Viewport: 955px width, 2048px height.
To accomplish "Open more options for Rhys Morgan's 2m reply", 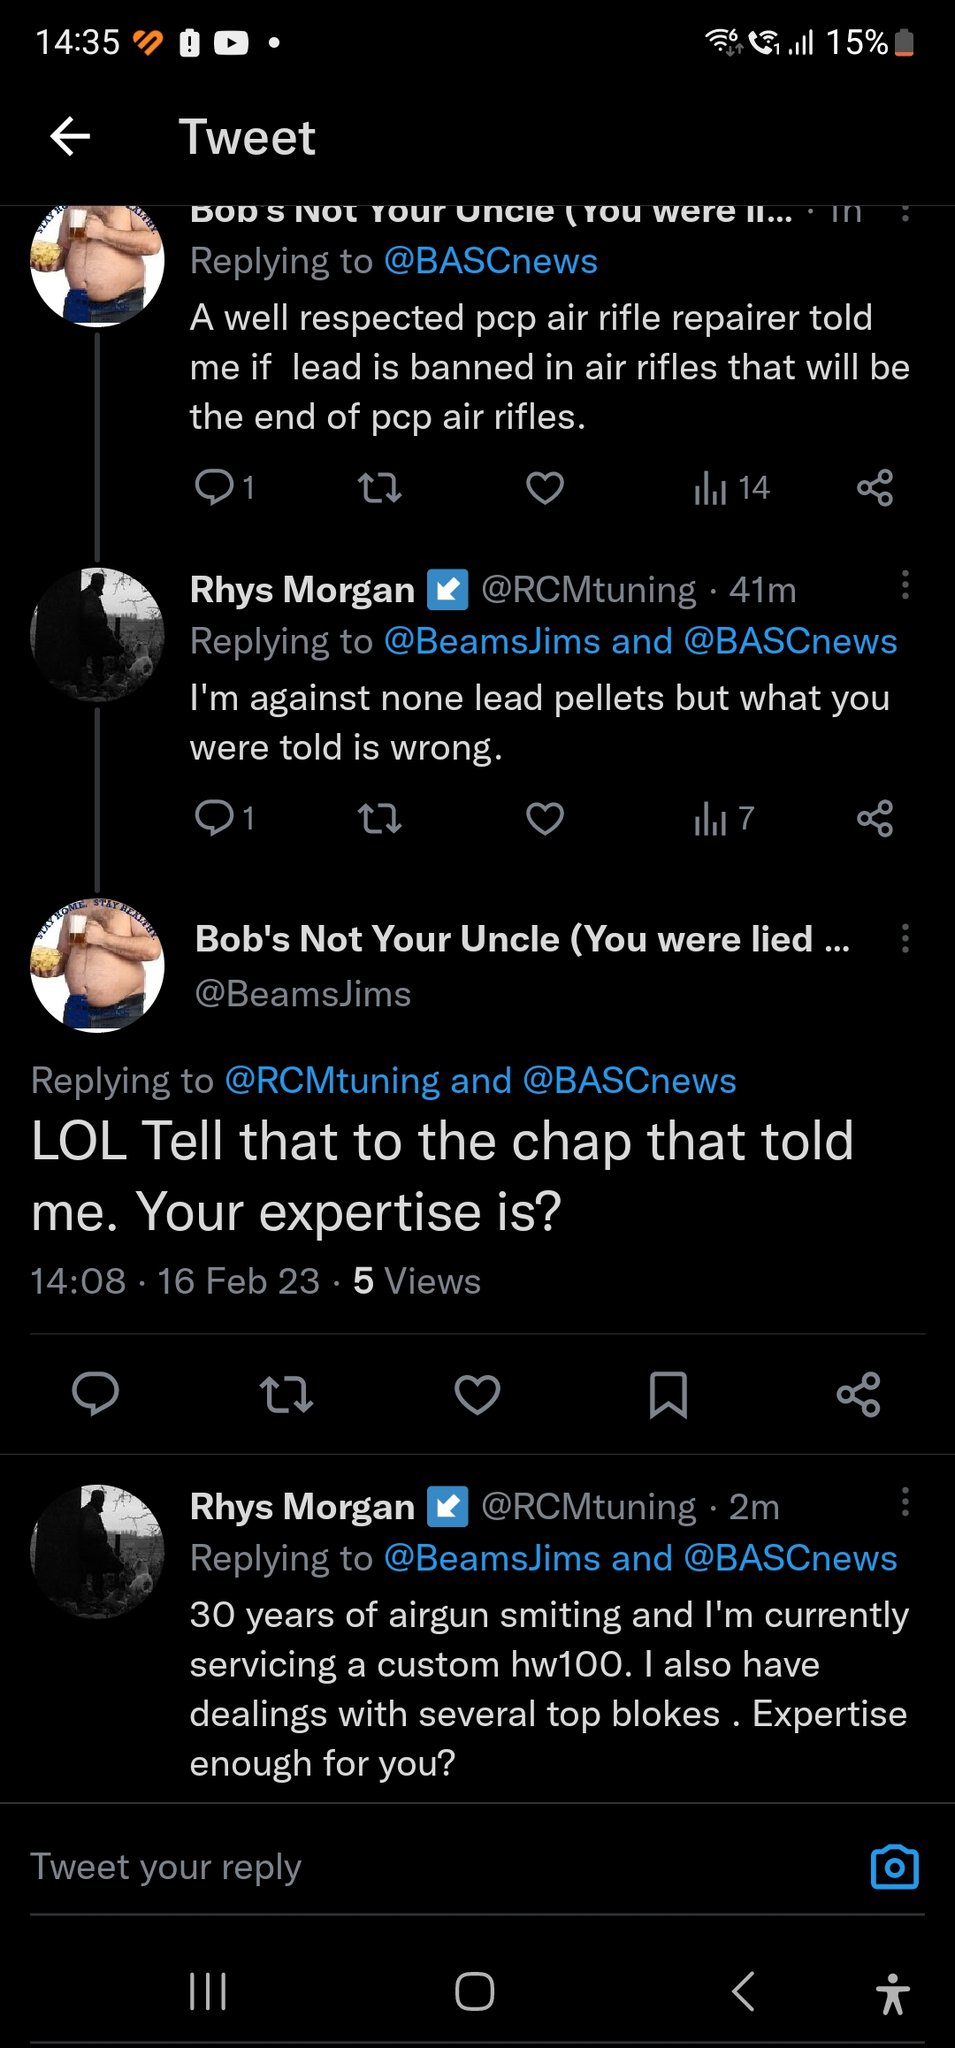I will tap(905, 1502).
